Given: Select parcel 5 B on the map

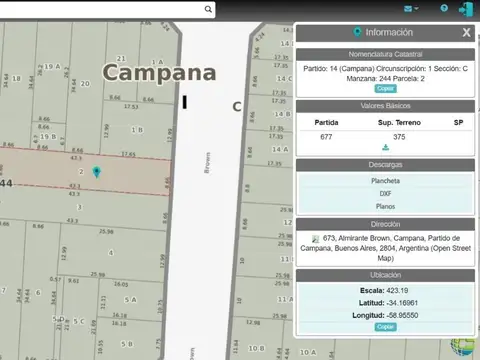Looking at the screenshot, I should coord(127,344).
